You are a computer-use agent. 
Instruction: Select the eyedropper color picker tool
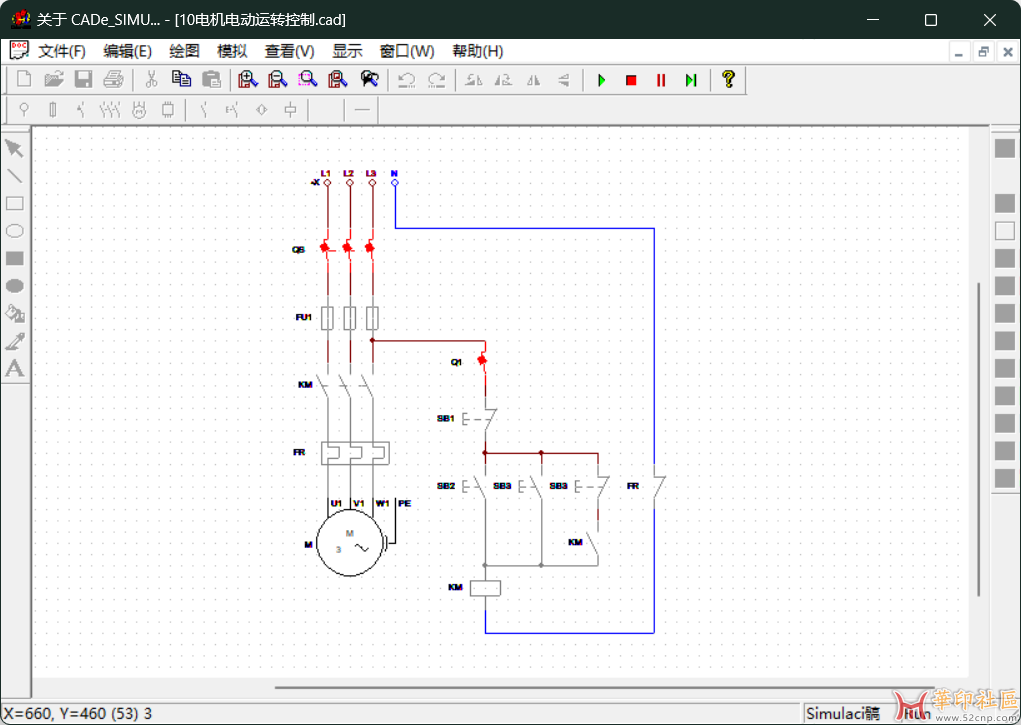click(x=14, y=341)
